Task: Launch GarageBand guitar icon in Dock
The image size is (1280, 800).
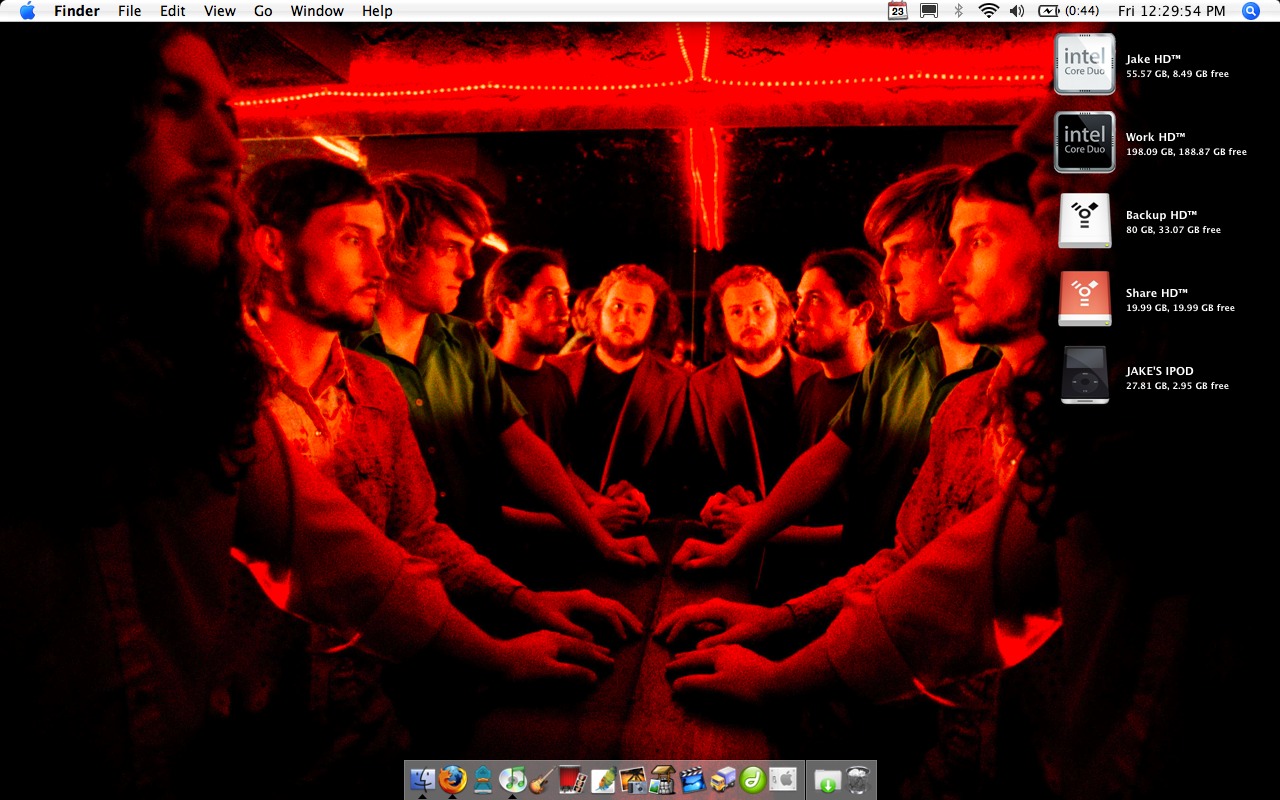Action: coord(542,779)
